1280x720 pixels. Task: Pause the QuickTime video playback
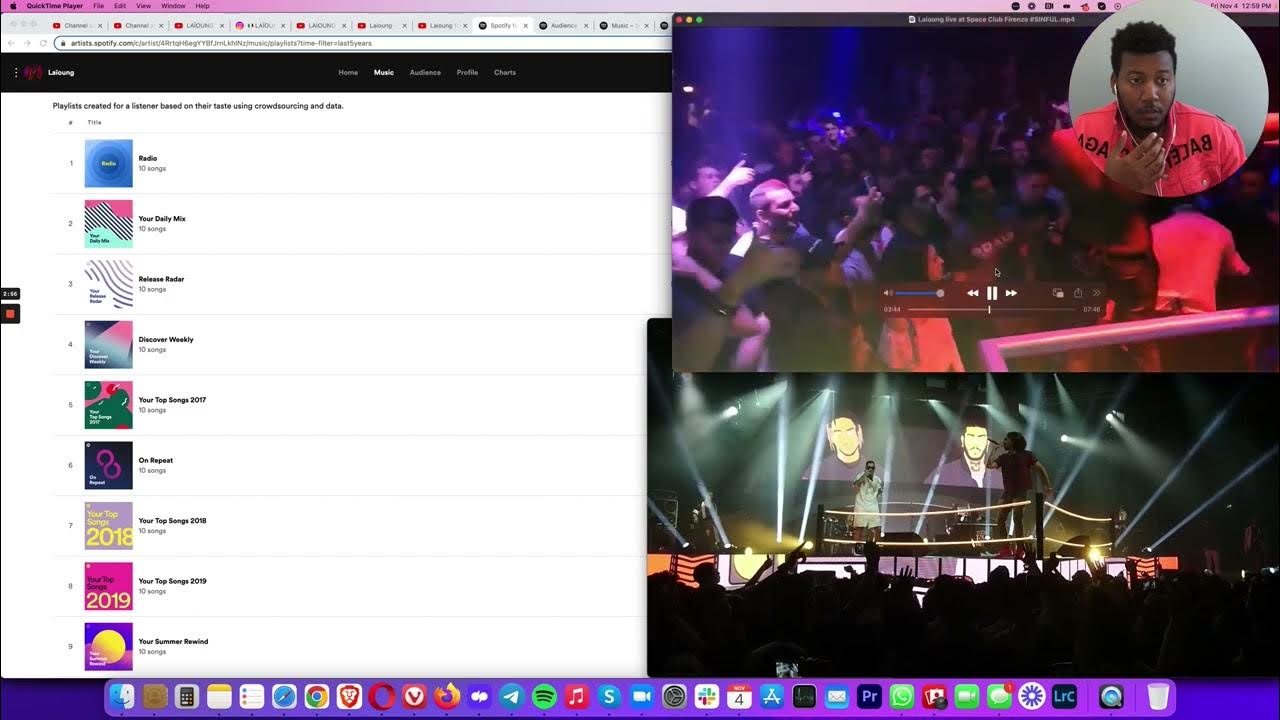992,293
